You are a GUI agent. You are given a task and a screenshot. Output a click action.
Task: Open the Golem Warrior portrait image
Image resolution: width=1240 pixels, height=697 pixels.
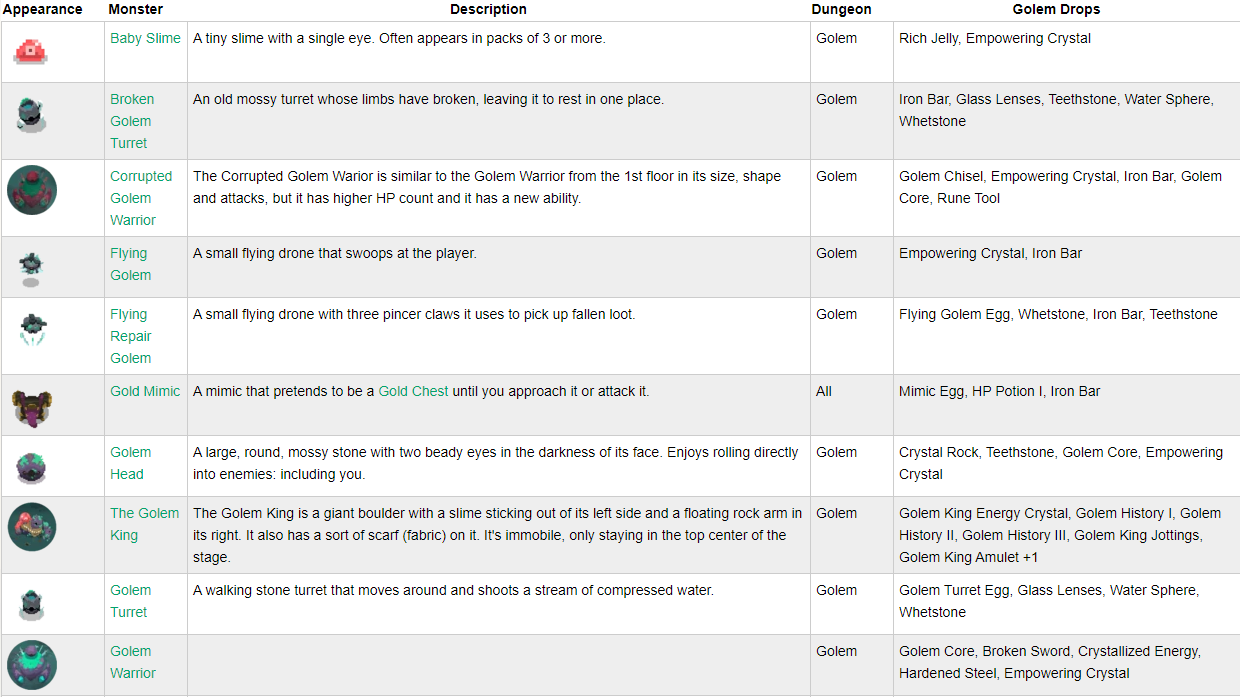click(x=32, y=665)
